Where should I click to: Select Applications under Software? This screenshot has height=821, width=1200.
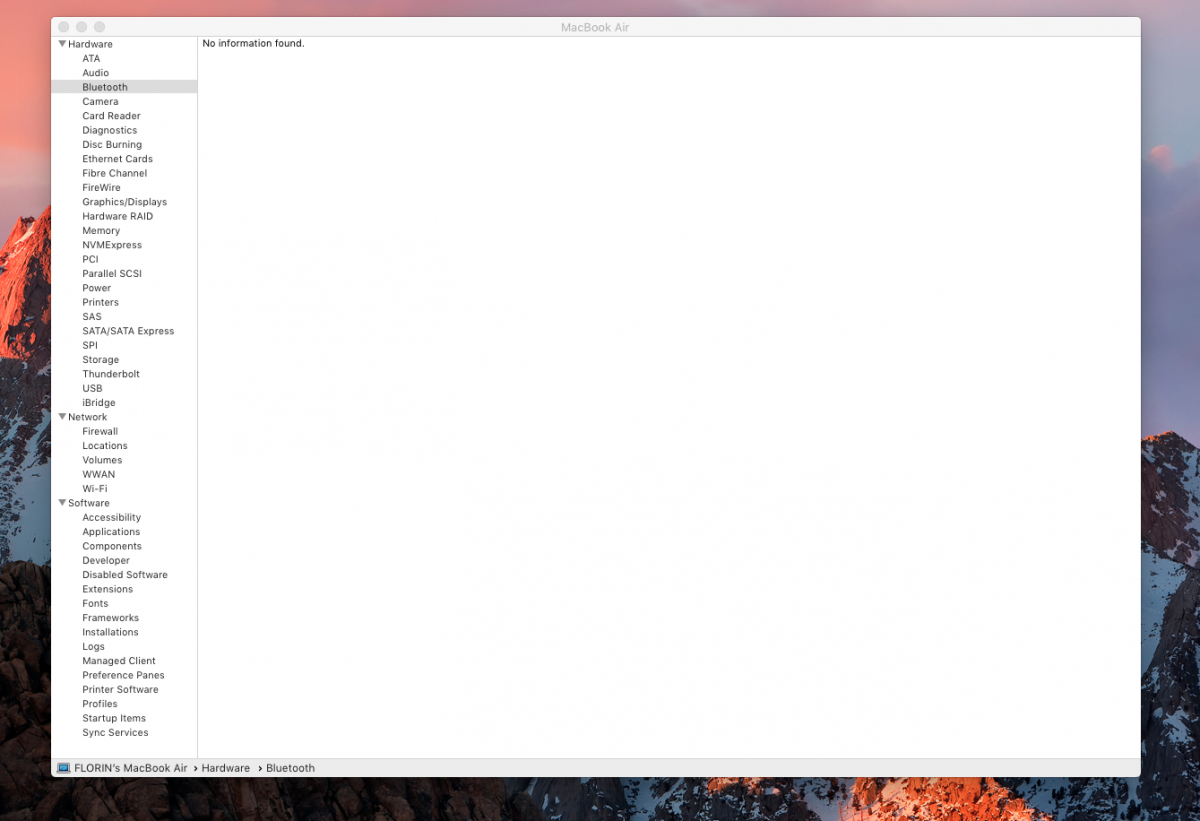[111, 532]
